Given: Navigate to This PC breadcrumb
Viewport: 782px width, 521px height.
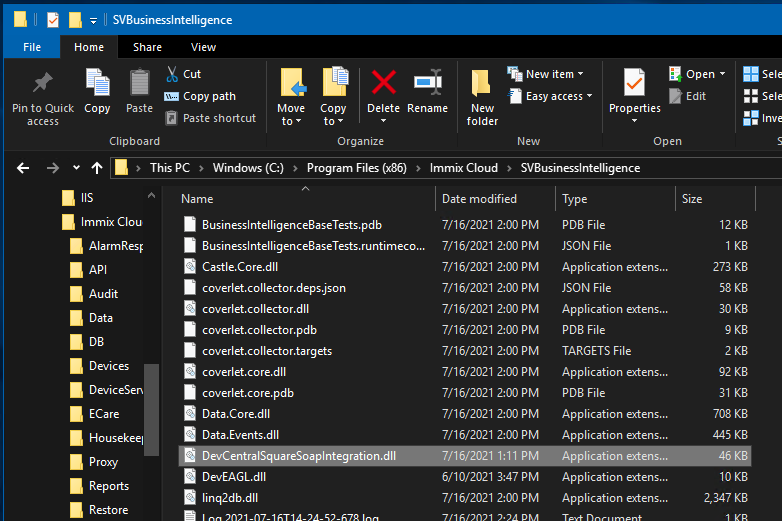Looking at the screenshot, I should (170, 168).
